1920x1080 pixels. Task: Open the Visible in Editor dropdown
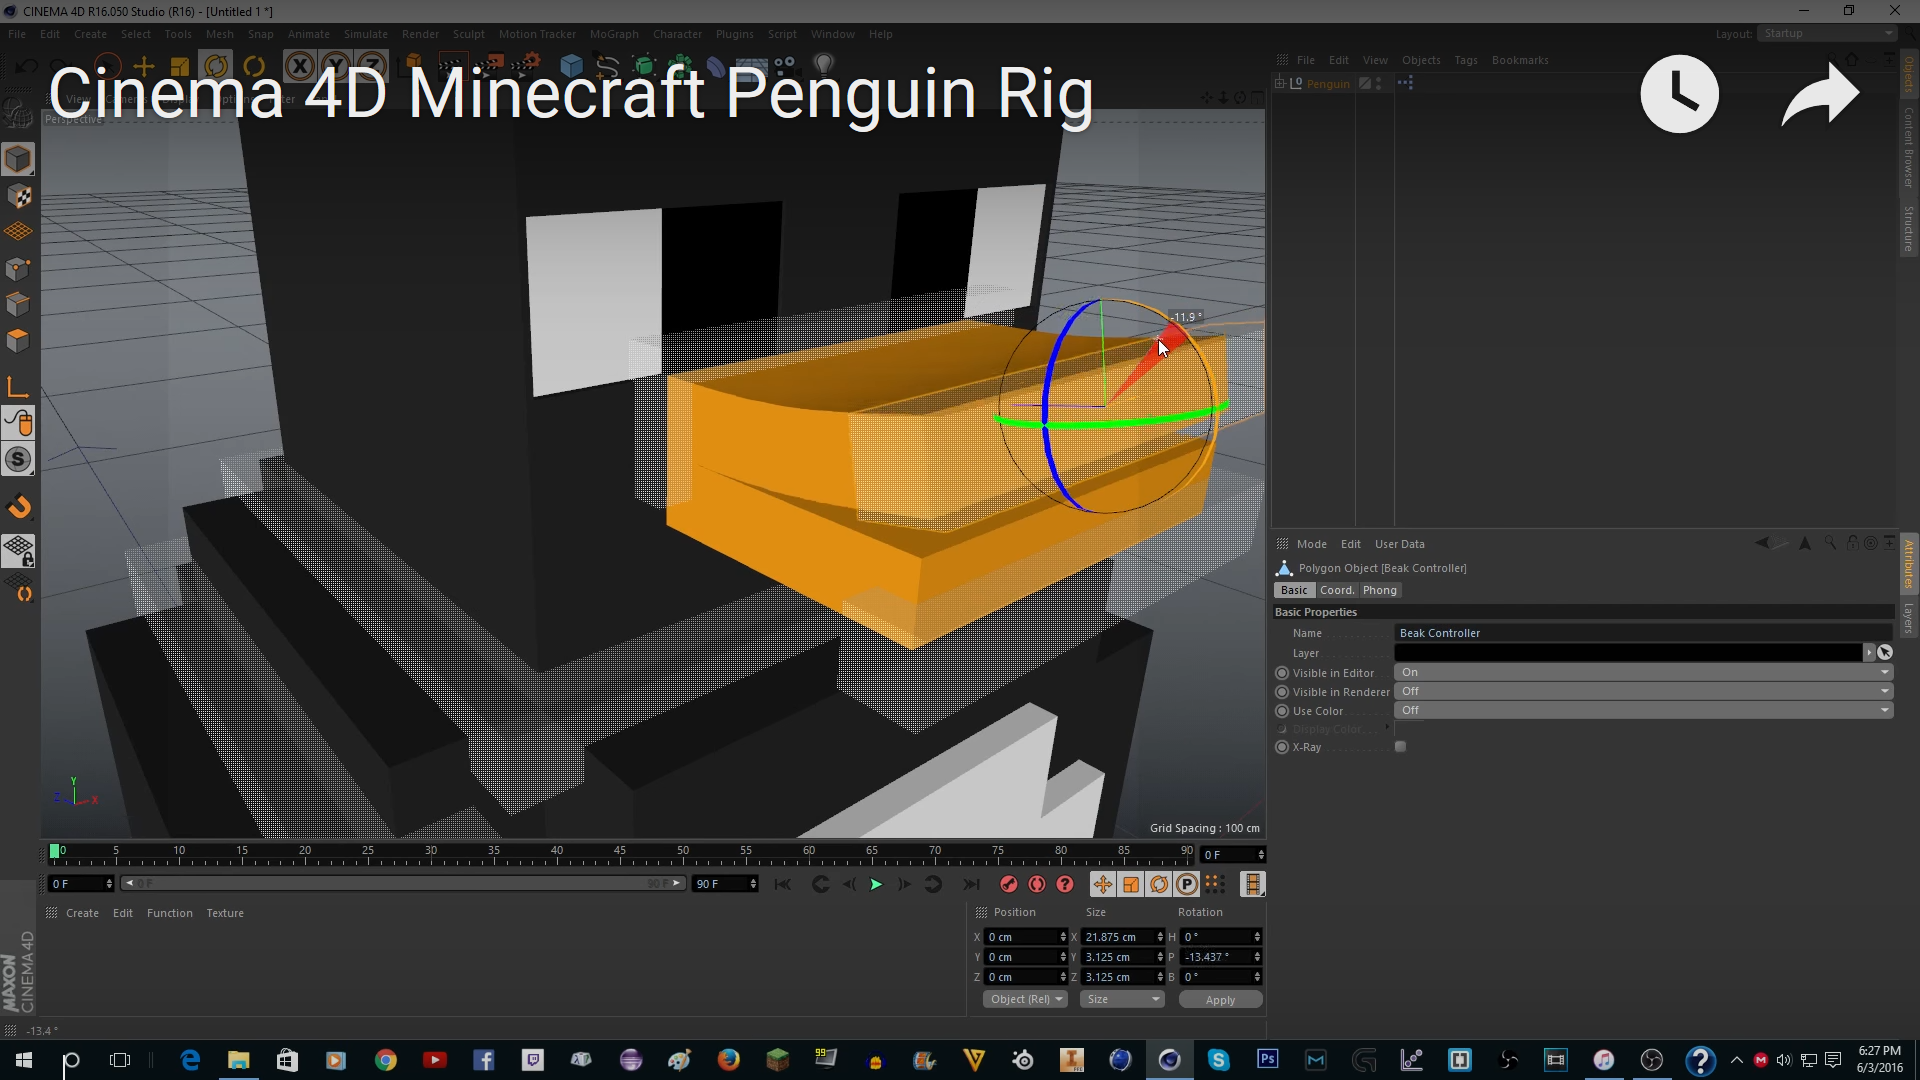tap(1643, 672)
